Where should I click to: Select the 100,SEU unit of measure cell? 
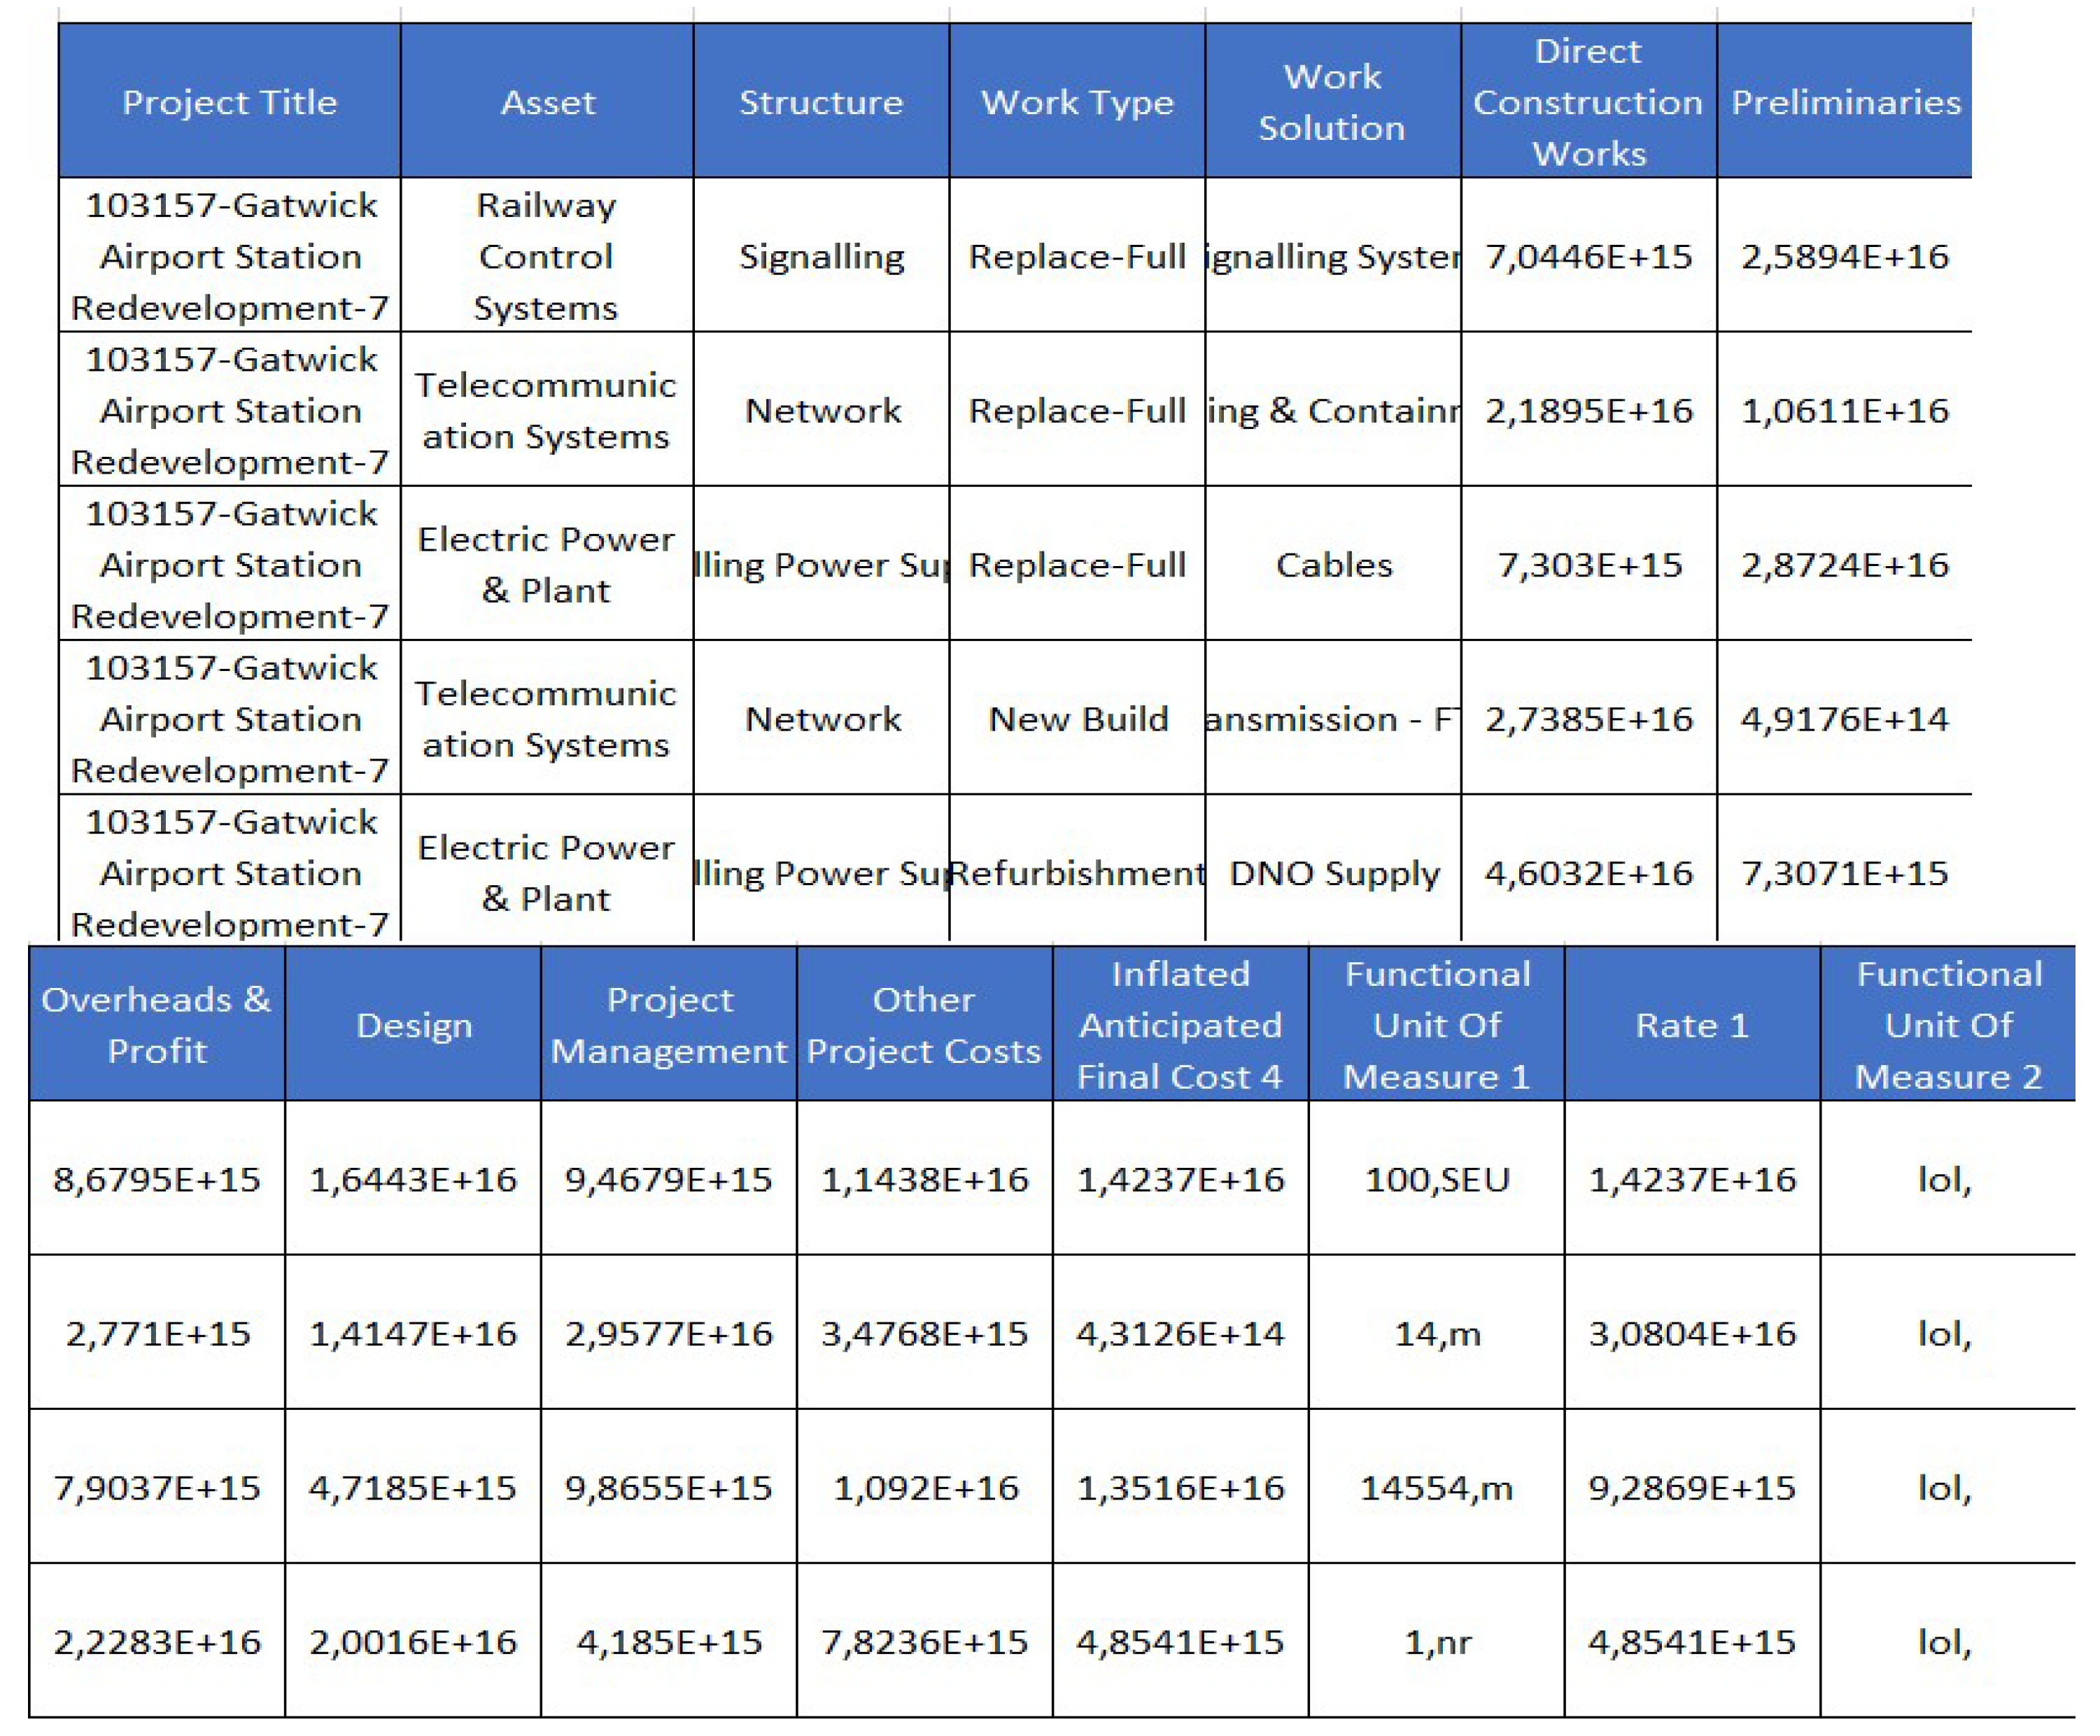pyautogui.click(x=1437, y=1179)
